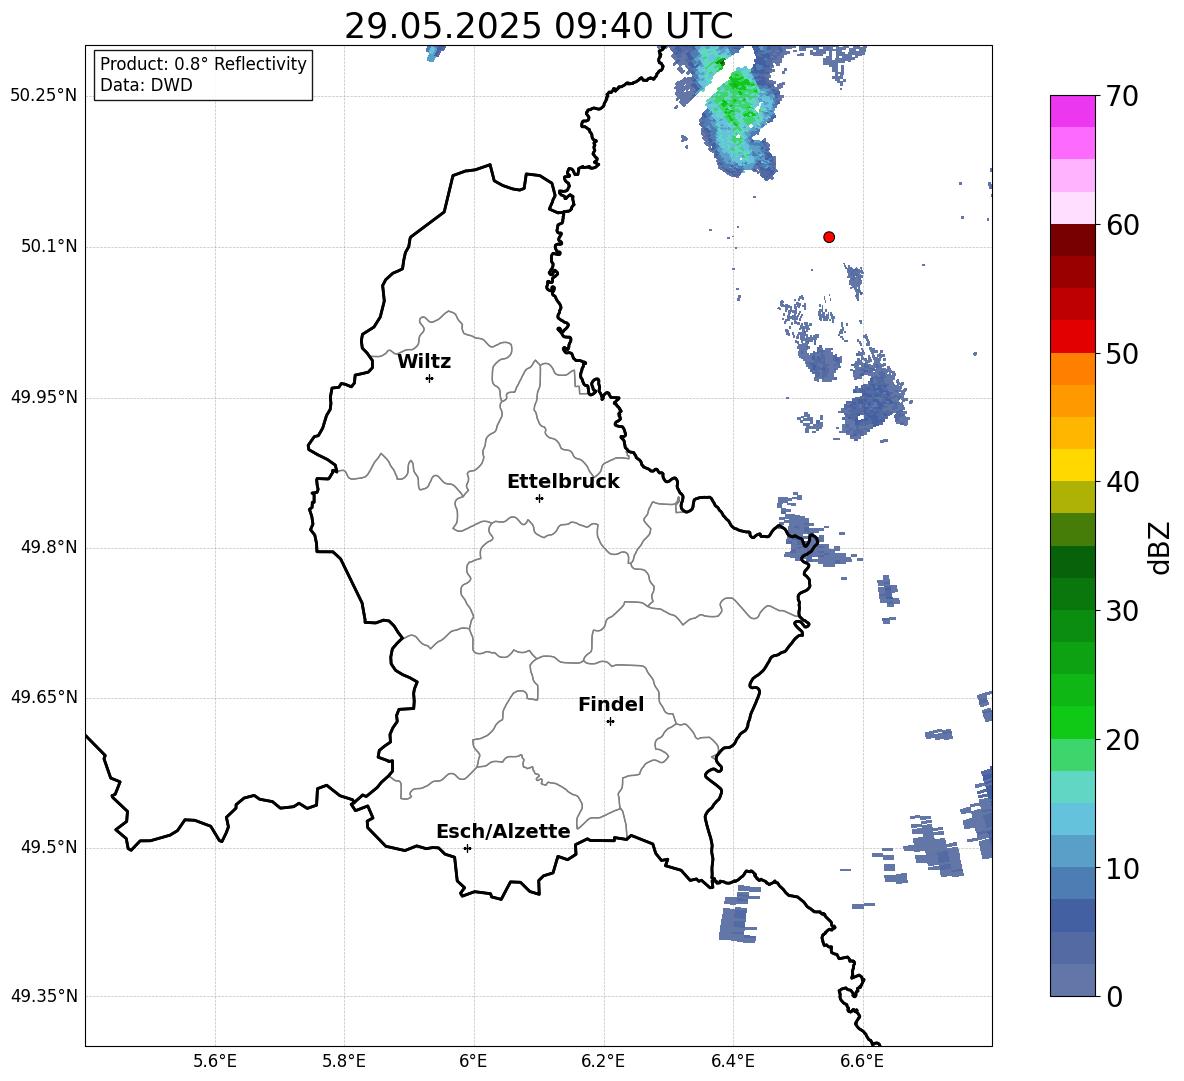Viewport: 1184px width, 1081px height.
Task: Click the 20 value on the colorbar
Action: coord(1121,740)
